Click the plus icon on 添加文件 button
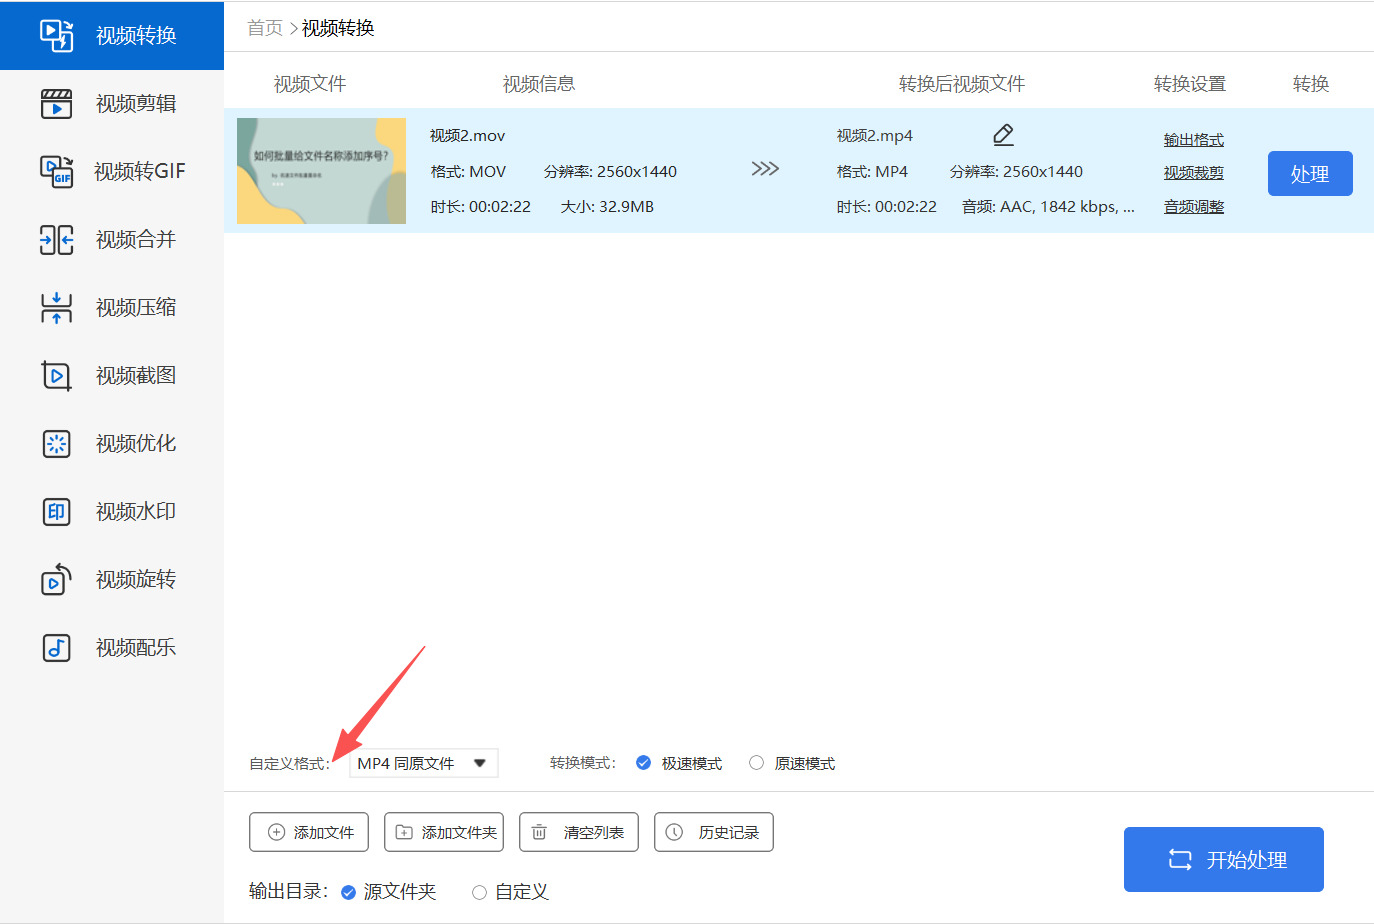The image size is (1374, 924). click(x=277, y=832)
